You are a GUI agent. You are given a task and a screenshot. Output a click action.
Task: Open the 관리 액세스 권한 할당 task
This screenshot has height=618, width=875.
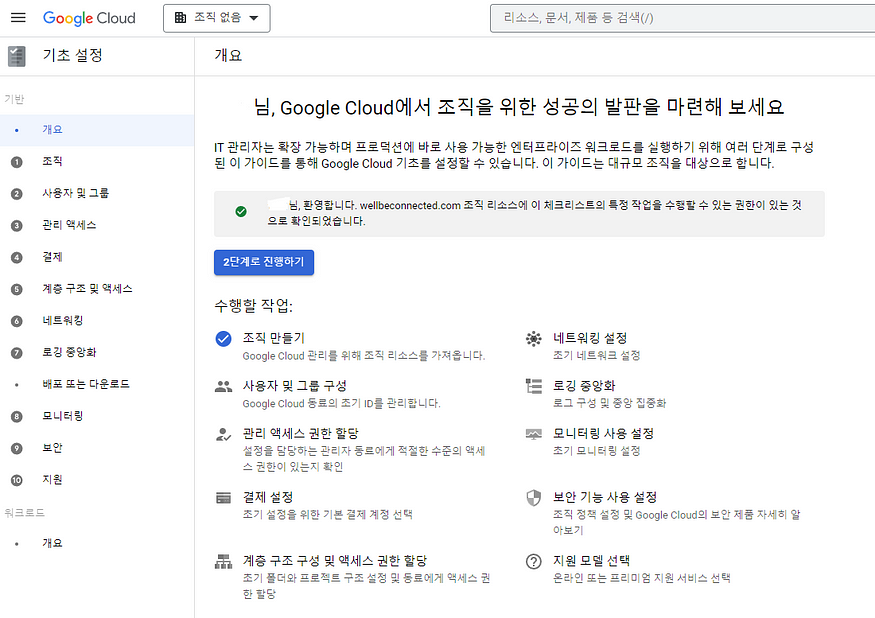pyautogui.click(x=301, y=434)
